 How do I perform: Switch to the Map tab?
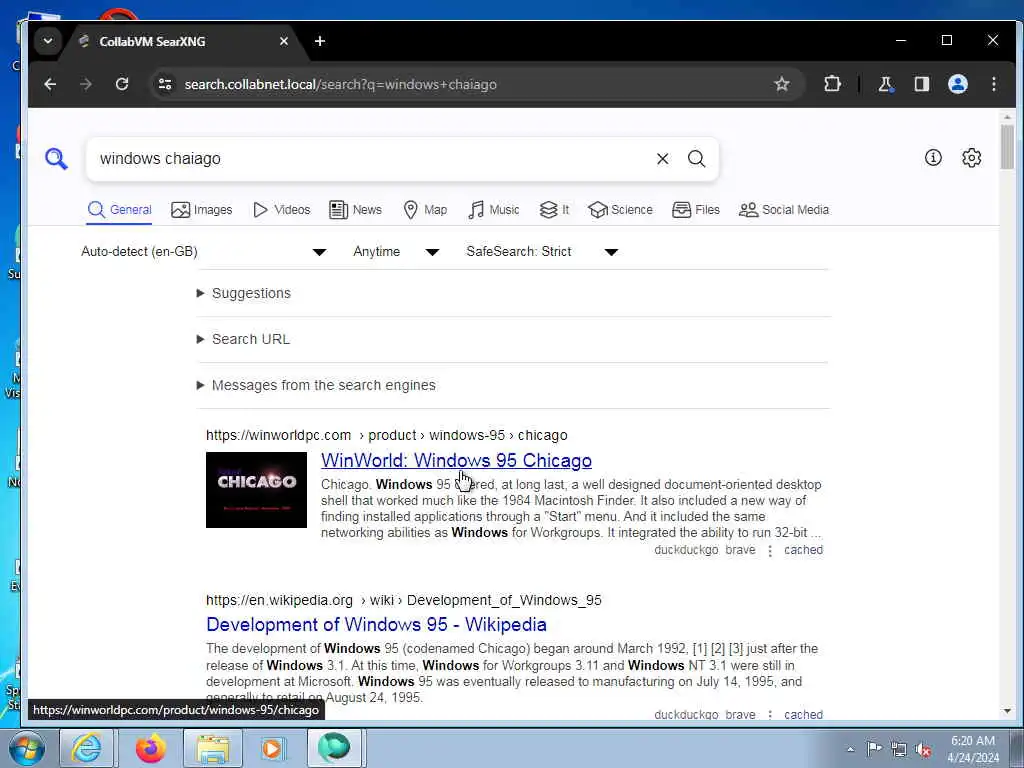tap(425, 210)
